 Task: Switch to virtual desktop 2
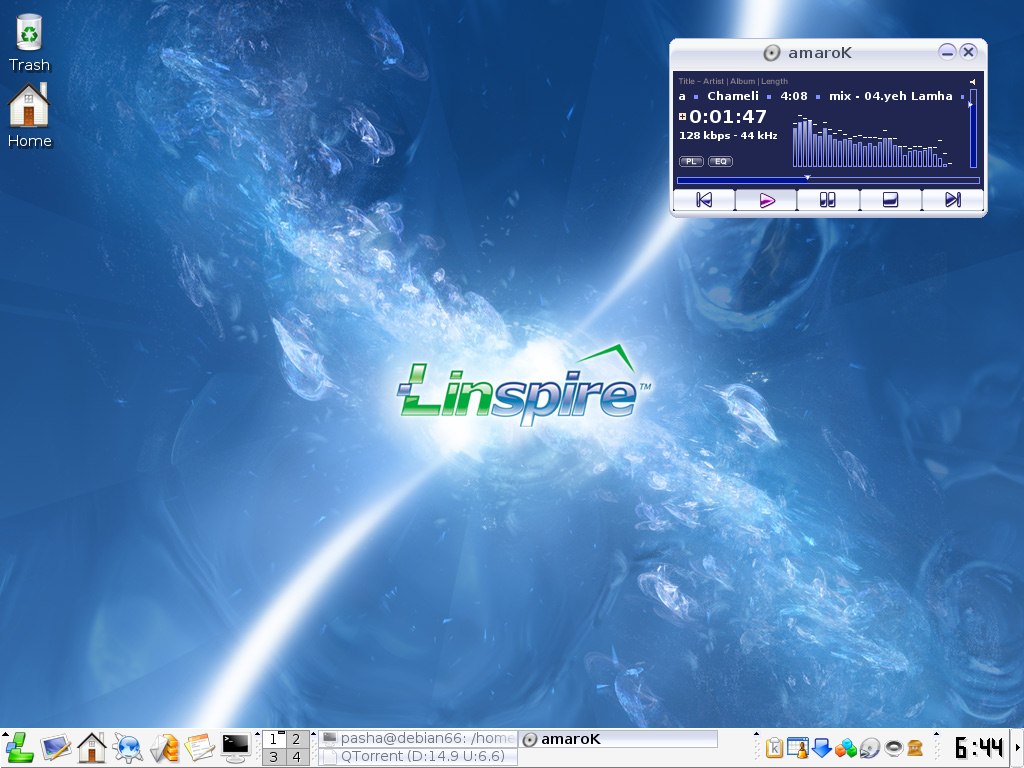pyautogui.click(x=296, y=739)
